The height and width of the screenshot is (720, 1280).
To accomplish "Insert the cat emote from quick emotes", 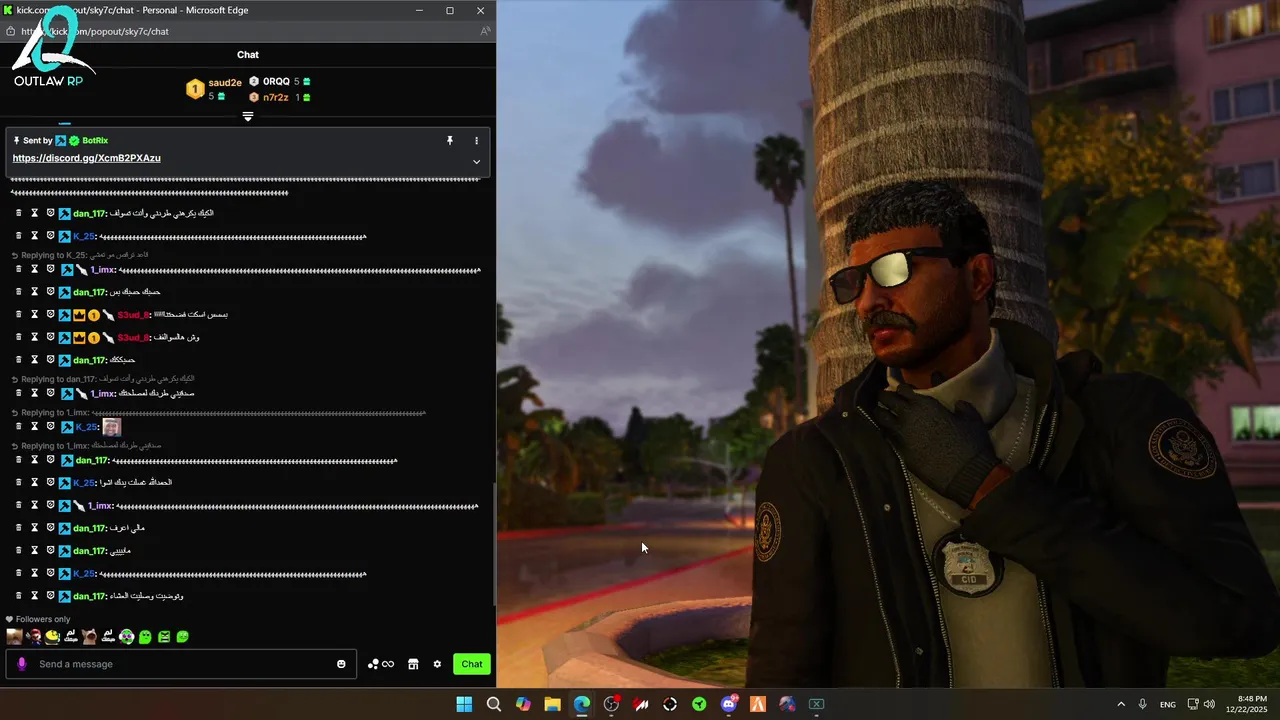I will pos(89,636).
